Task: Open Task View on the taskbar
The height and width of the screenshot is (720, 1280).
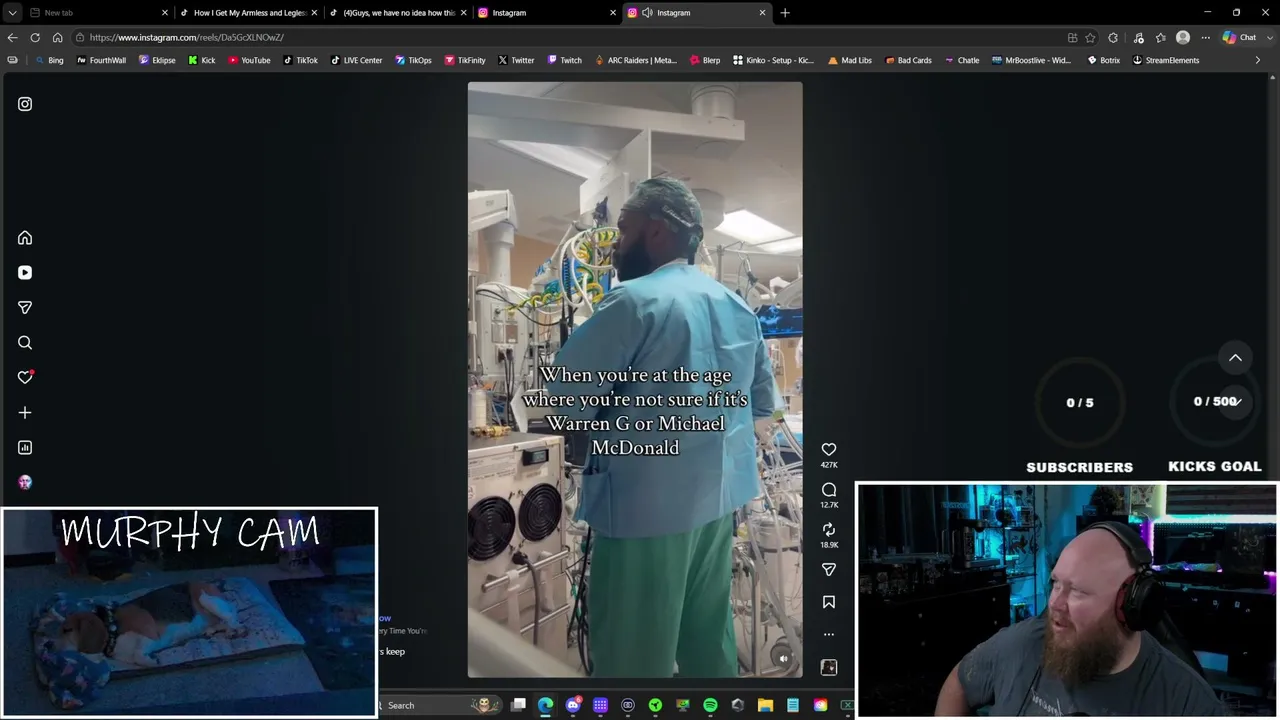Action: [518, 705]
